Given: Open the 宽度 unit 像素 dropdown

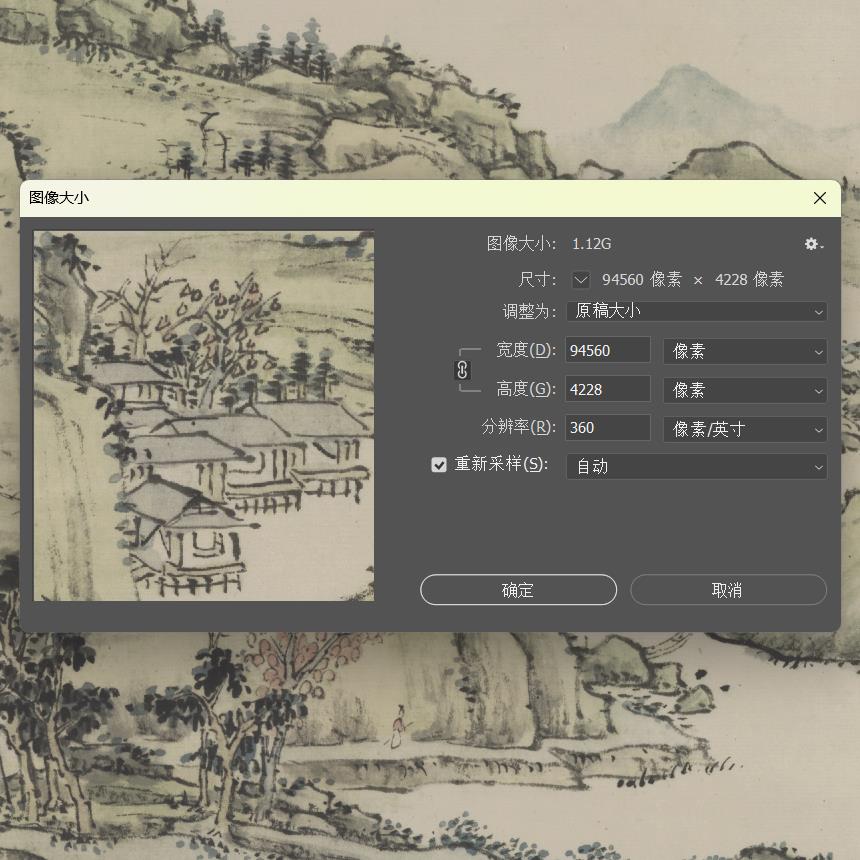Looking at the screenshot, I should 745,351.
